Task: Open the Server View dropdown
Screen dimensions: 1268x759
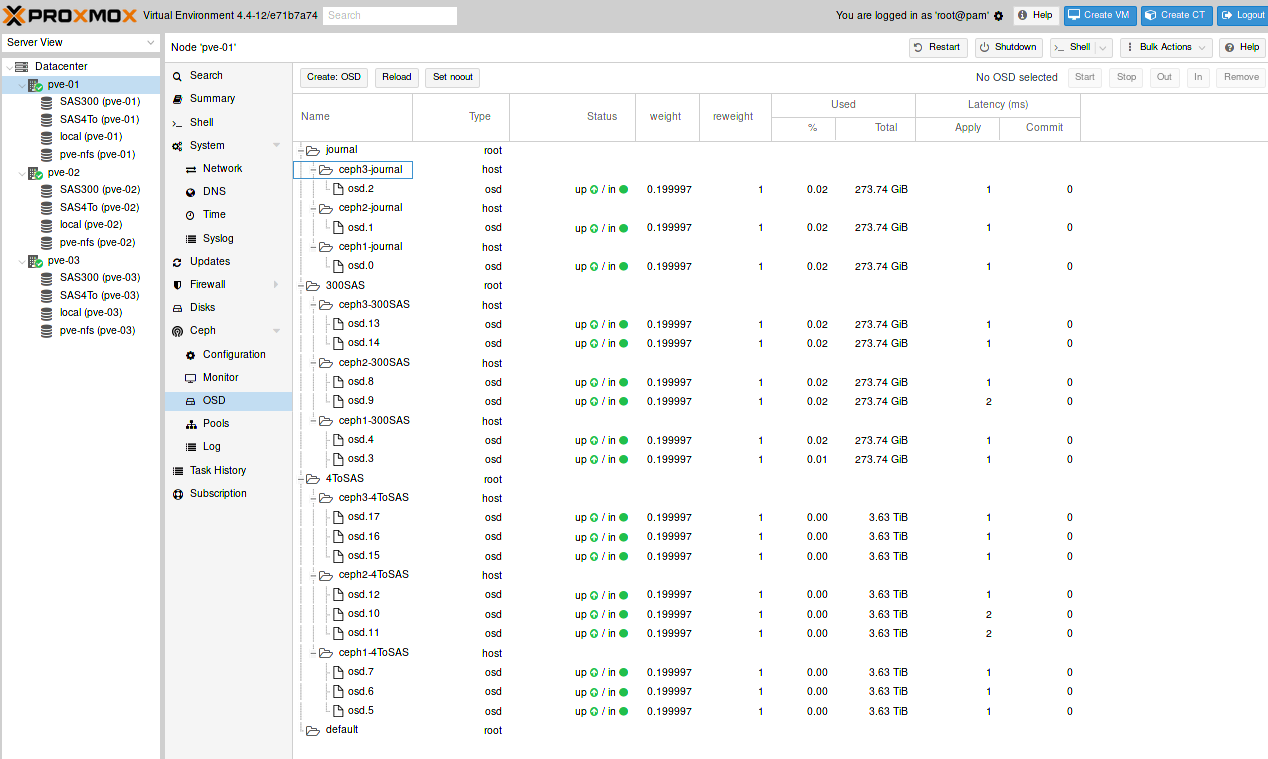Action: point(80,43)
